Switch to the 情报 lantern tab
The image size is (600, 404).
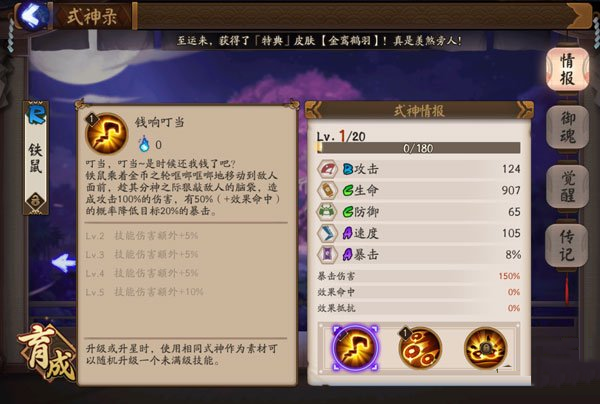(x=567, y=69)
